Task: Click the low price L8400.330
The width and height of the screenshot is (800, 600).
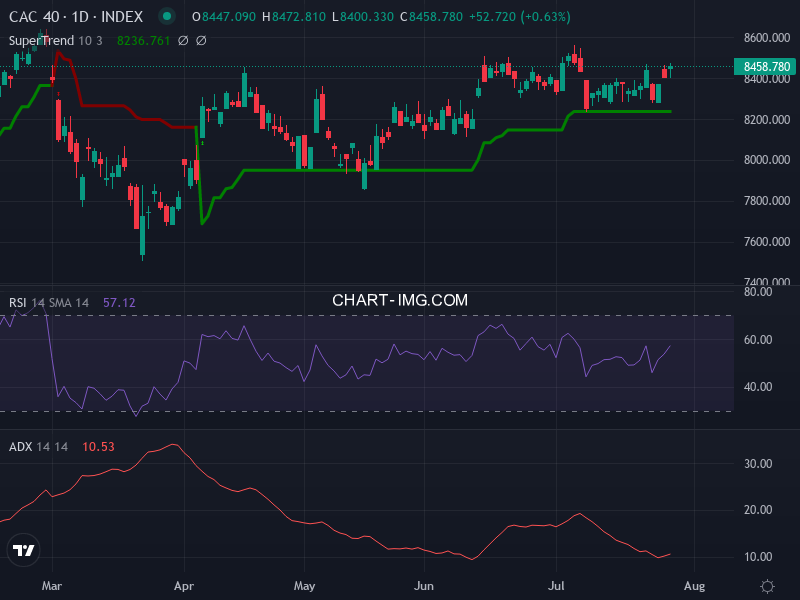Action: point(363,17)
